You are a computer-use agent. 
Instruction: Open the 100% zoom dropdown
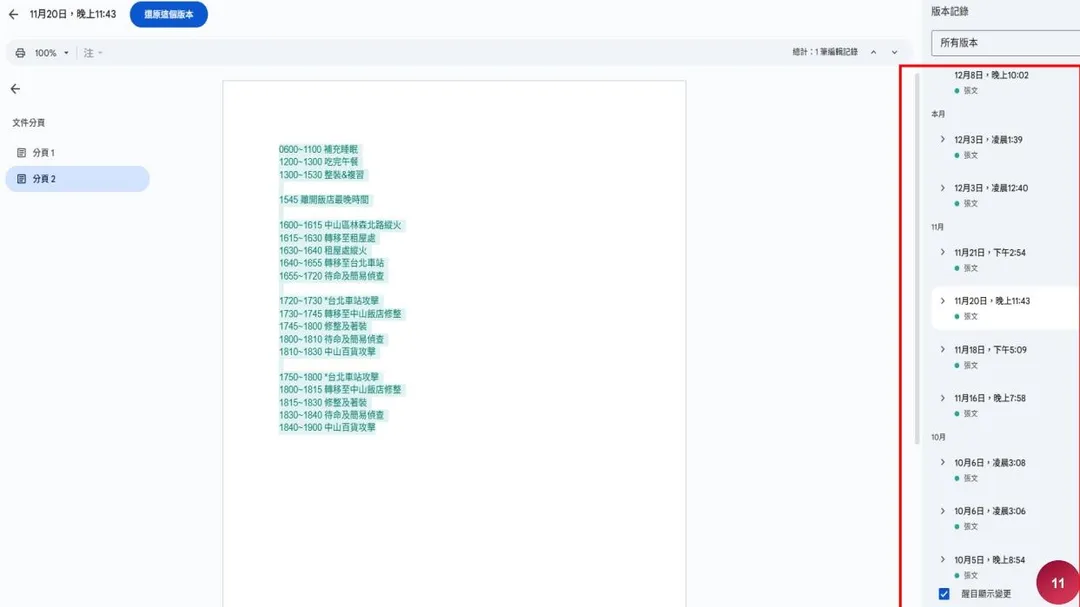pos(52,53)
